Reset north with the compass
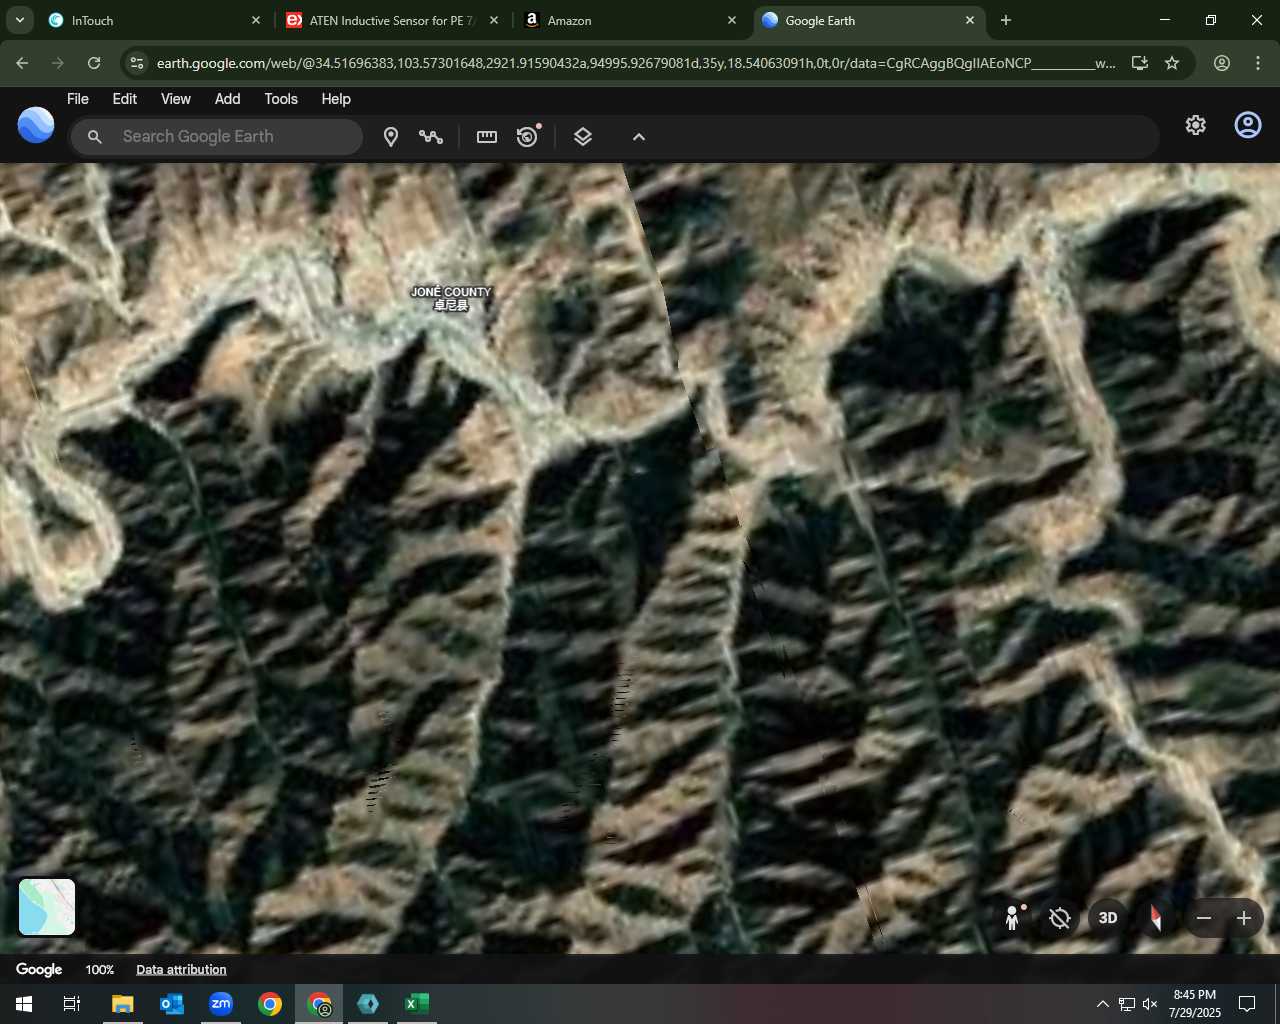The height and width of the screenshot is (1024, 1280). (x=1156, y=918)
